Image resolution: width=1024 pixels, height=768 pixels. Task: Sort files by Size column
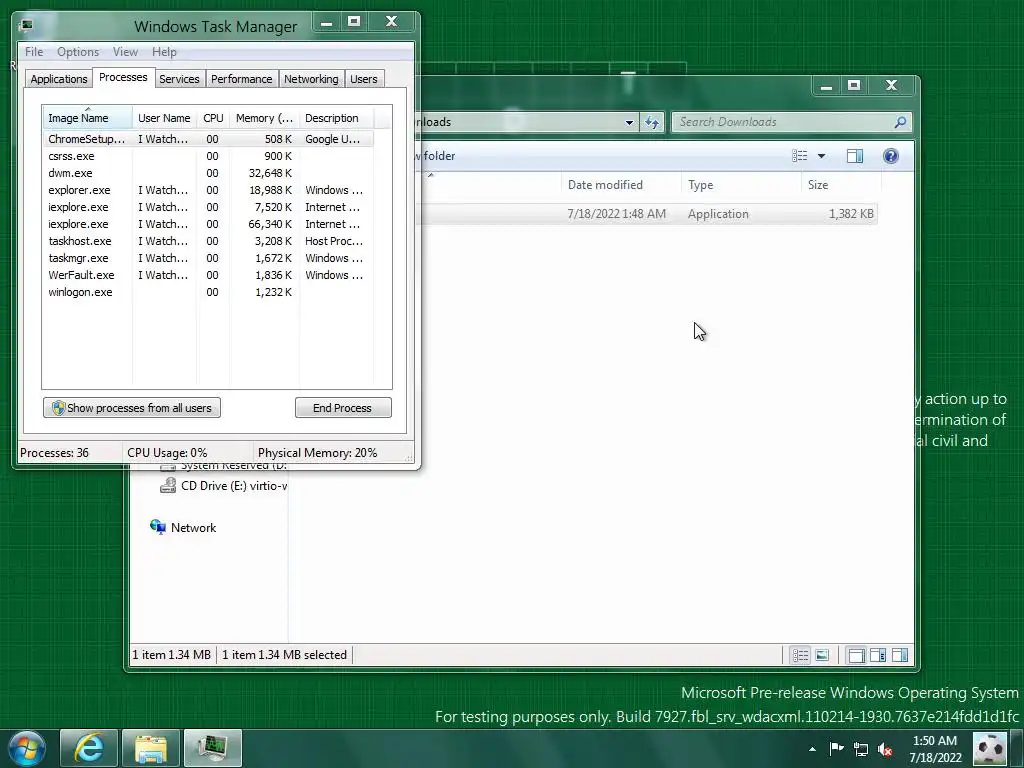pyautogui.click(x=841, y=185)
